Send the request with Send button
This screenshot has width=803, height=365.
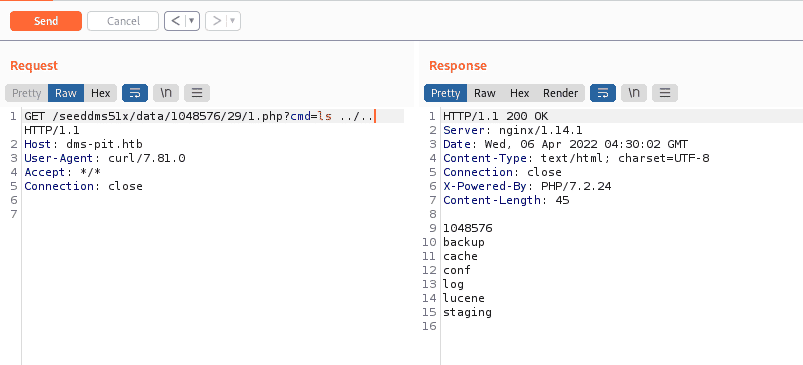(x=46, y=21)
